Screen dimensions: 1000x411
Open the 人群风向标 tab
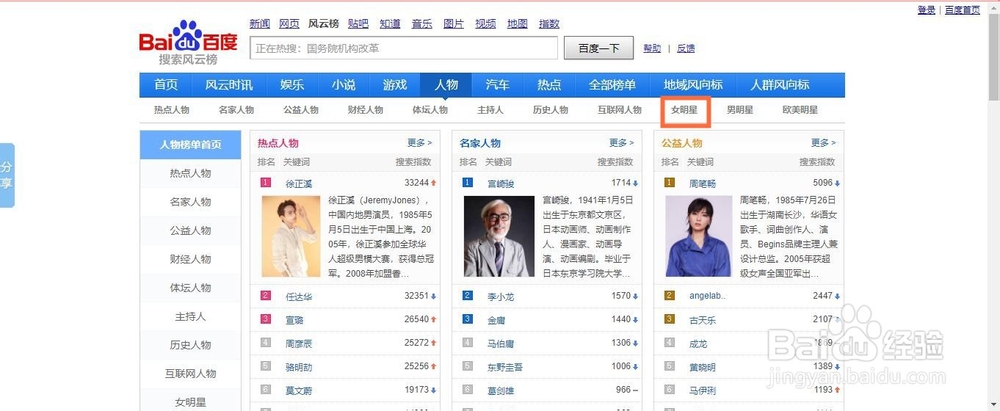click(x=779, y=85)
